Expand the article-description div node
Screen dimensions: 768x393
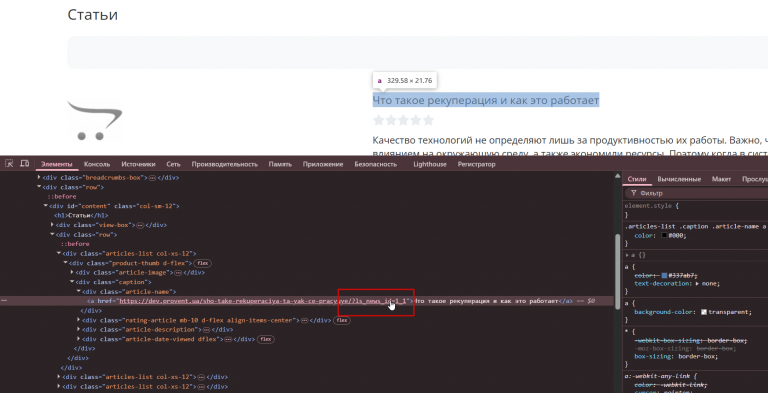78,329
